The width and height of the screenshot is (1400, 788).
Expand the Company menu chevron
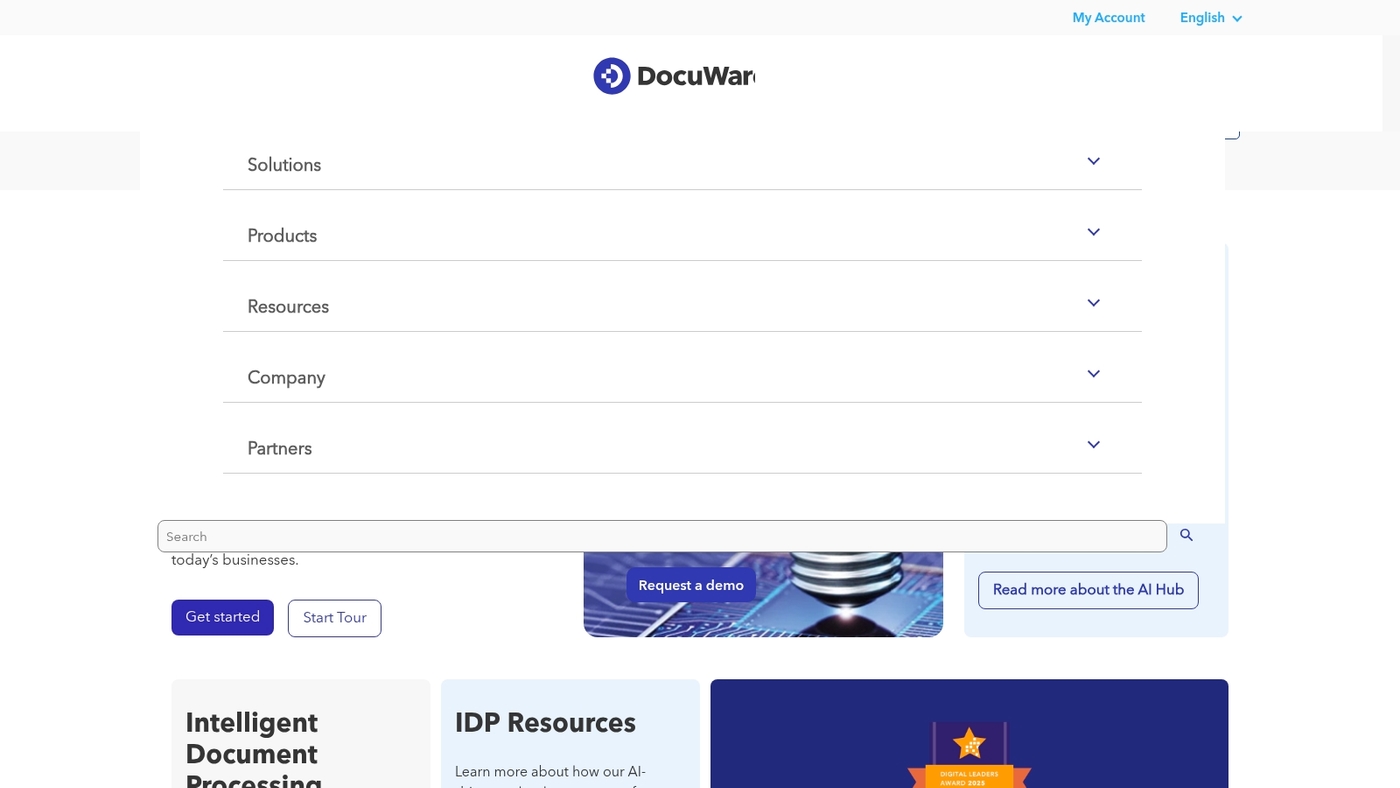click(x=1093, y=374)
